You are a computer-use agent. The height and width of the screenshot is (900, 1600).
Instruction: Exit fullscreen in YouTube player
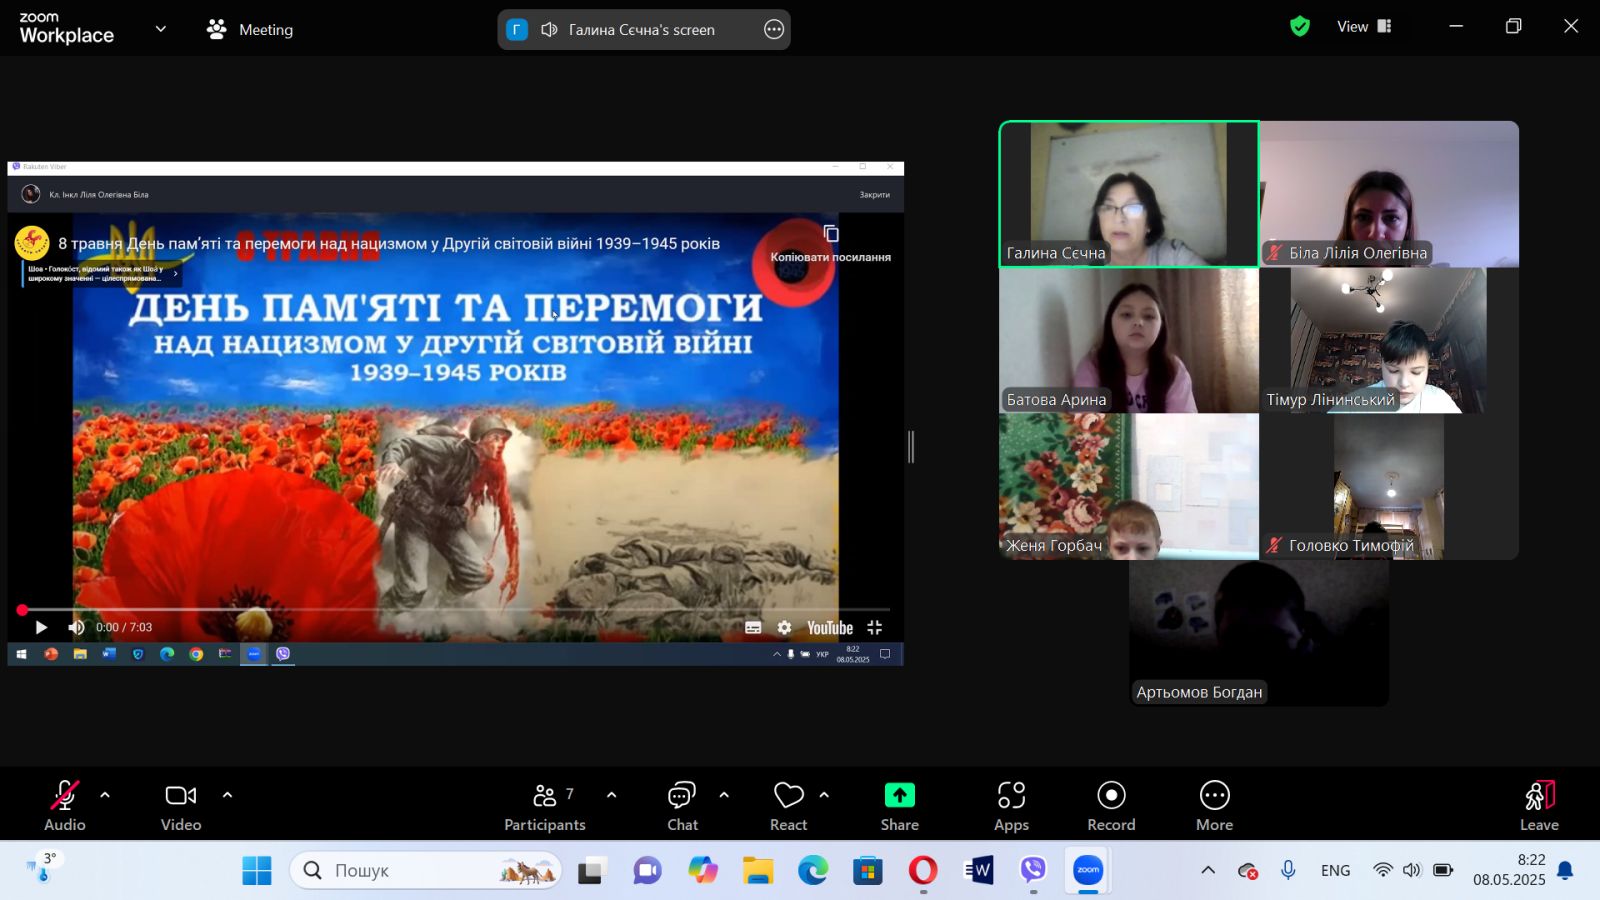tap(875, 628)
